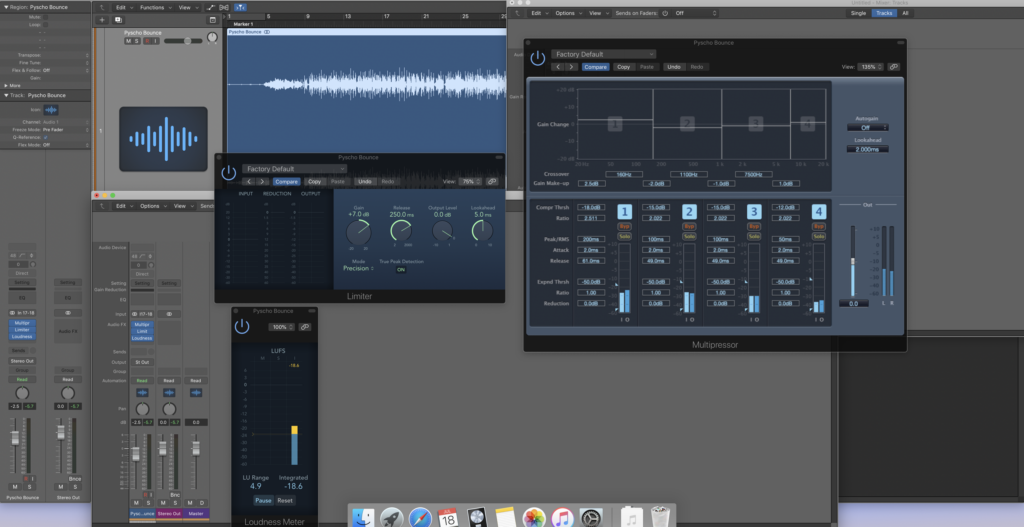The width and height of the screenshot is (1024, 527).
Task: Click the Limiter link icon
Action: pyautogui.click(x=492, y=182)
